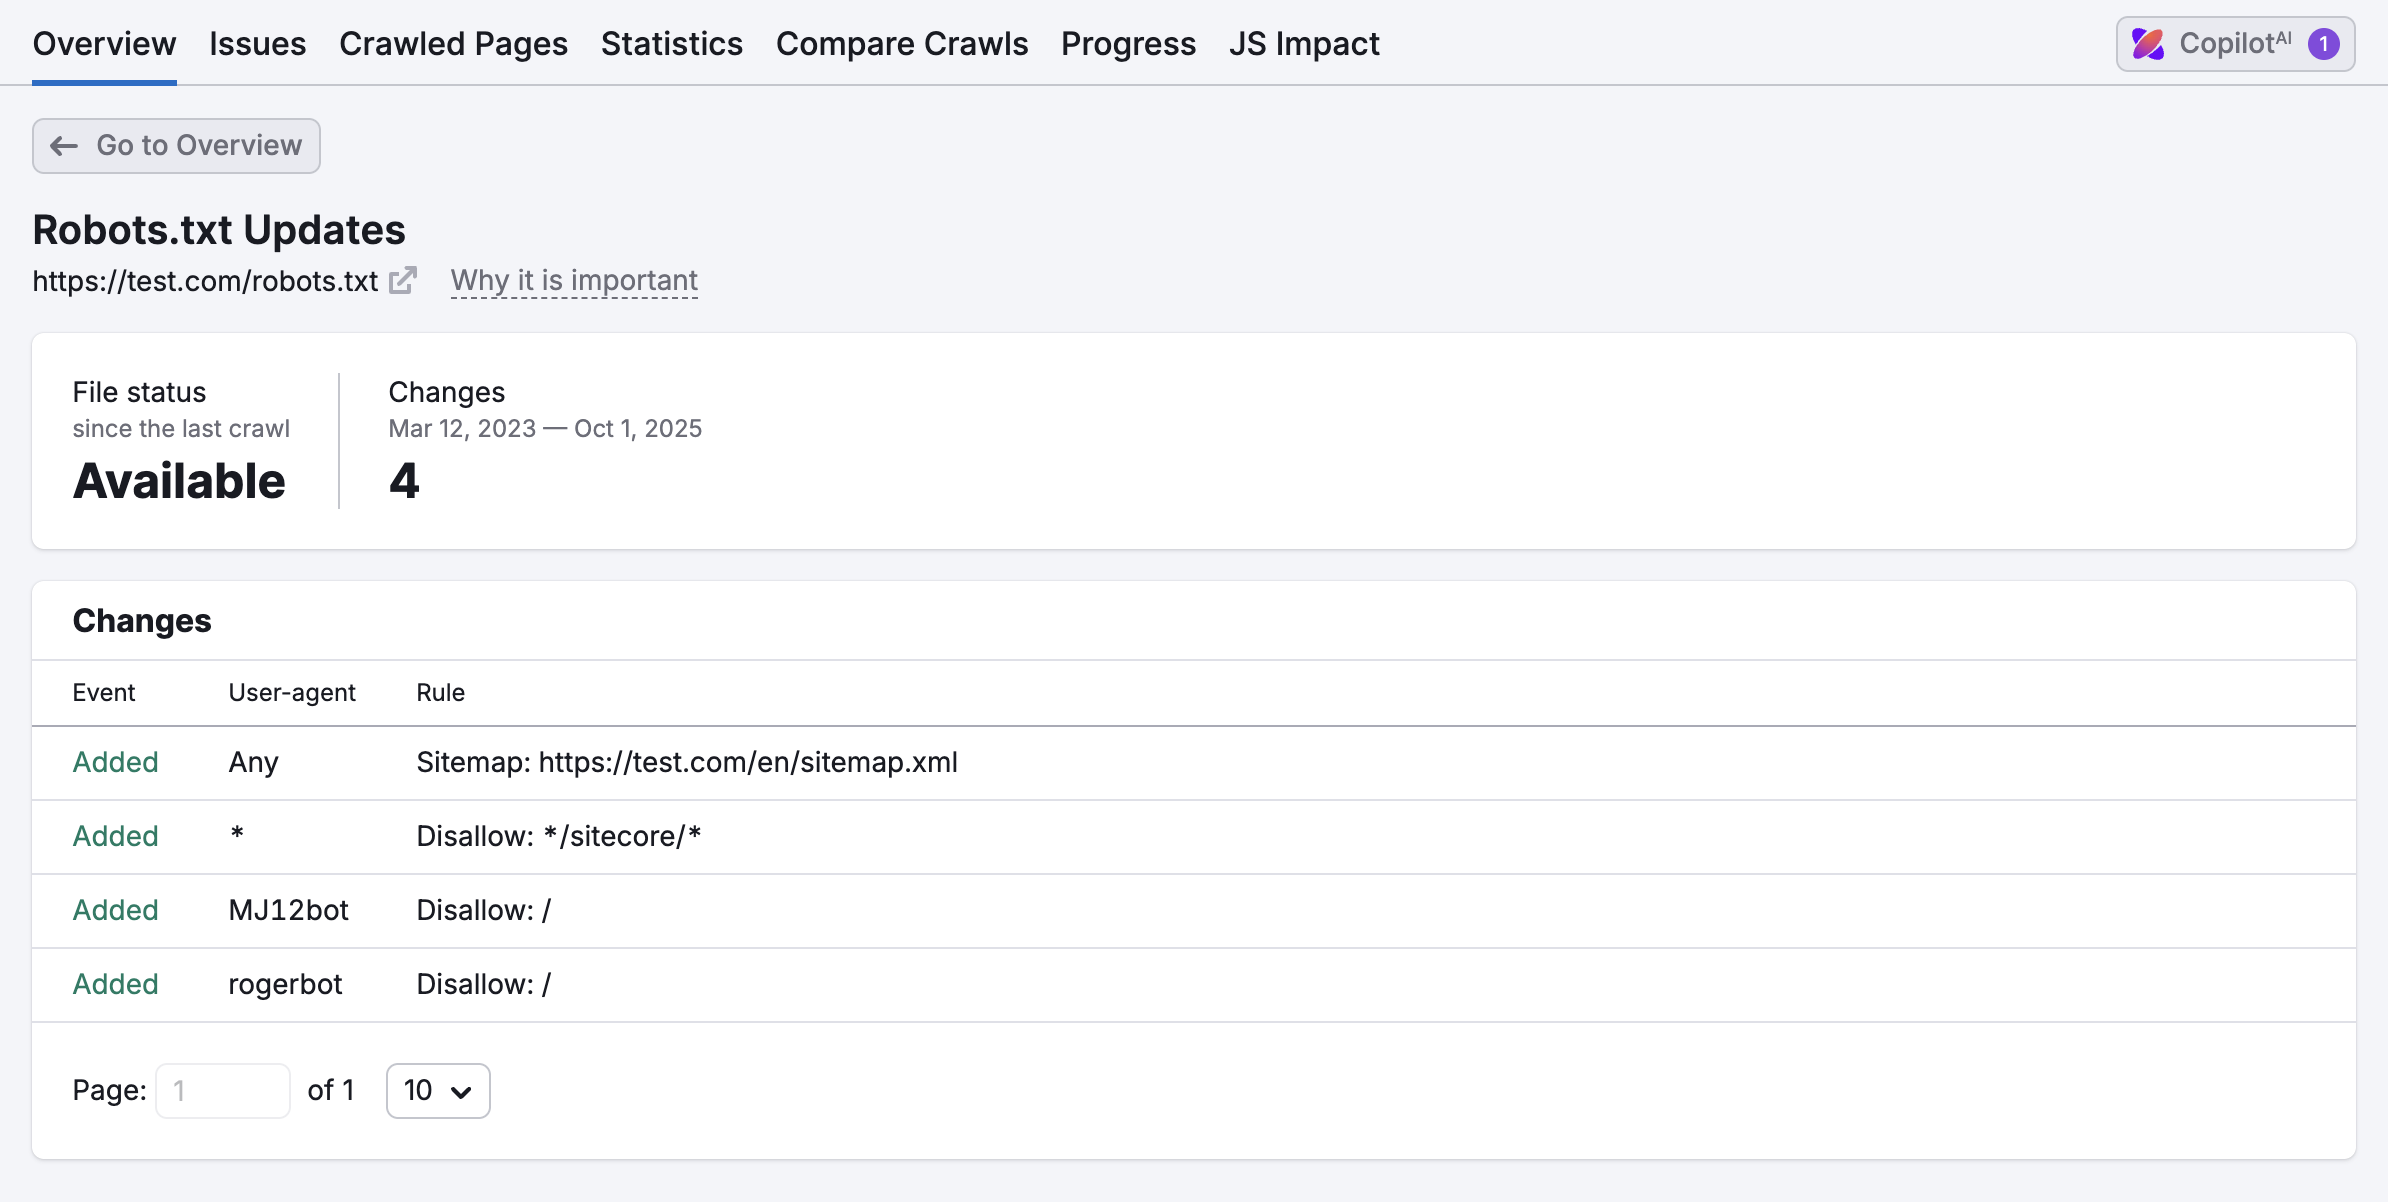
Task: Expand the Changes date range area
Action: coord(545,428)
